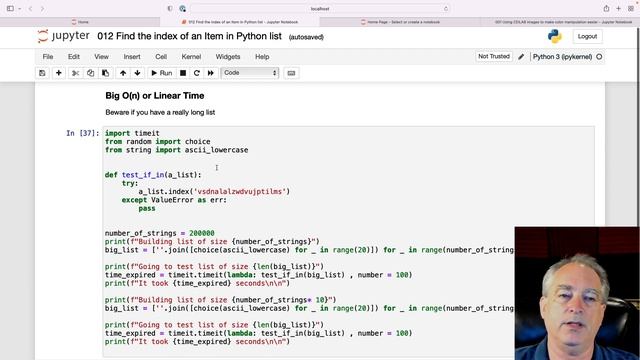Go forward in Safari
Screen dimensions: 640x360
point(42,9)
